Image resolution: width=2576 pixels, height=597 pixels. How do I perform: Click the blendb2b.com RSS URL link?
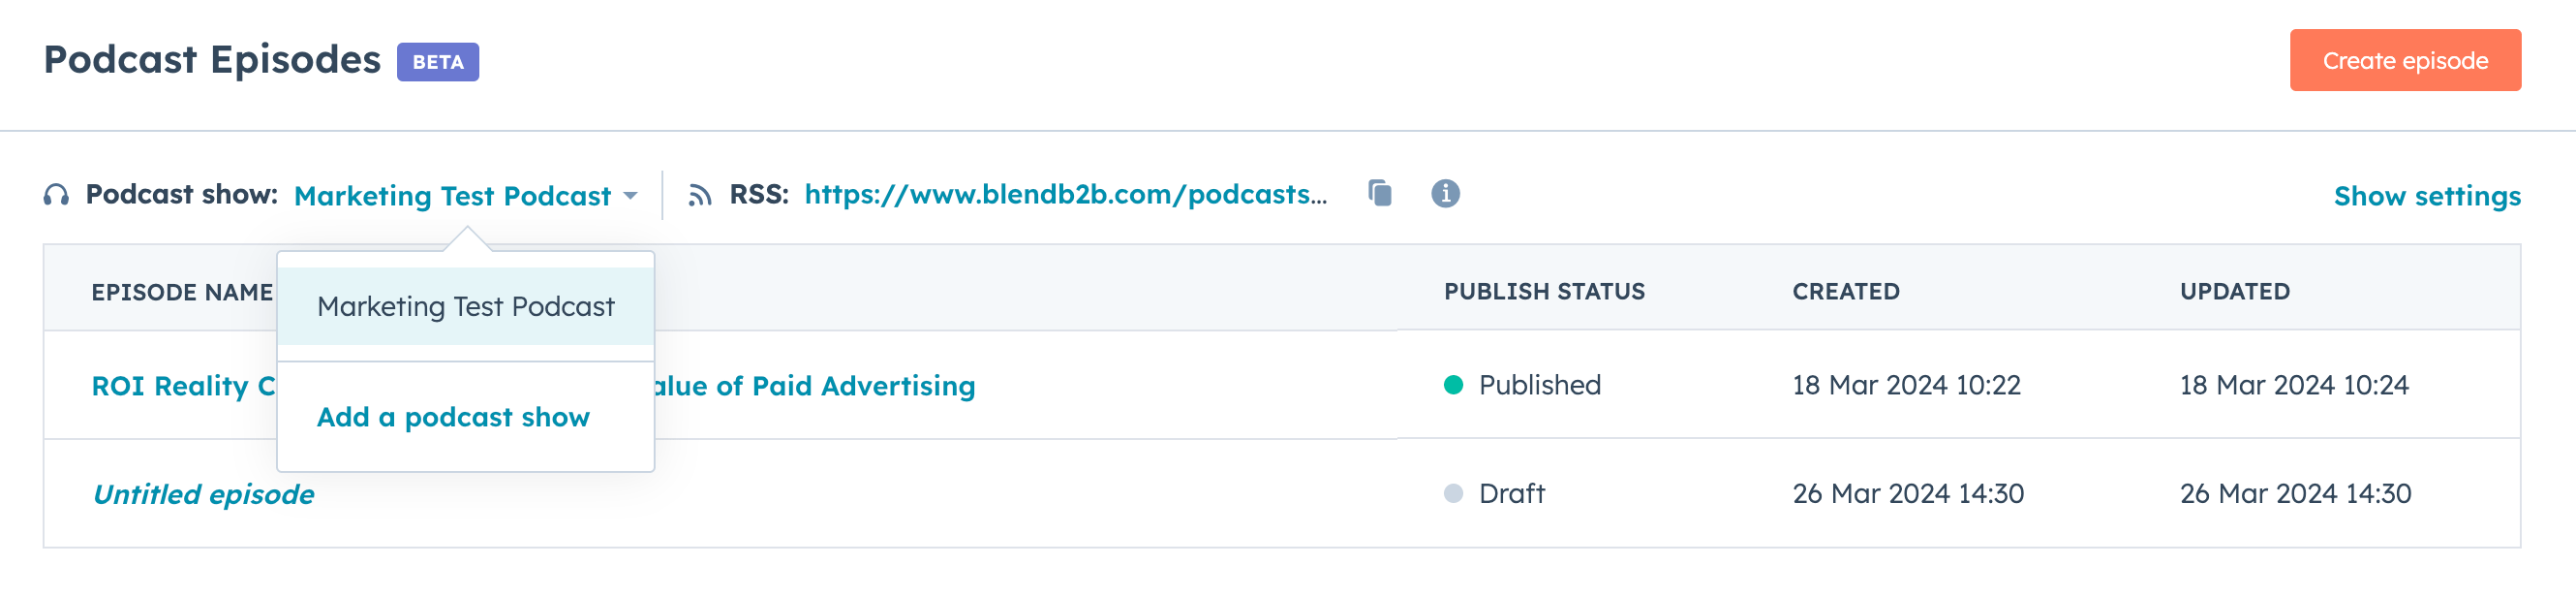click(1067, 194)
